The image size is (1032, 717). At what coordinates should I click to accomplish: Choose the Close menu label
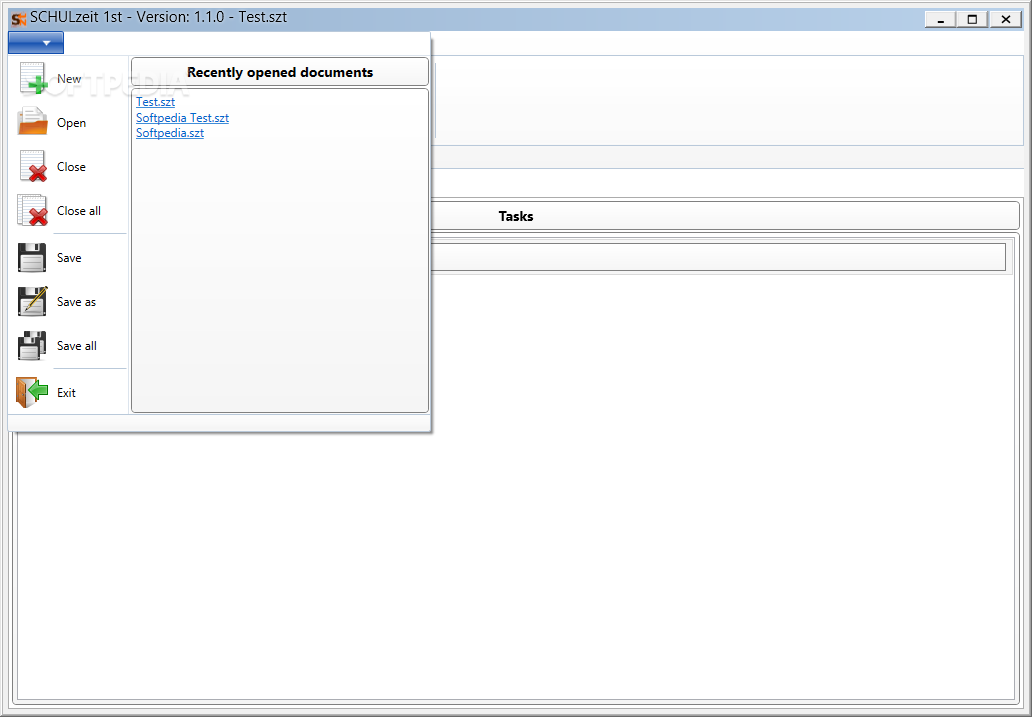coord(71,167)
